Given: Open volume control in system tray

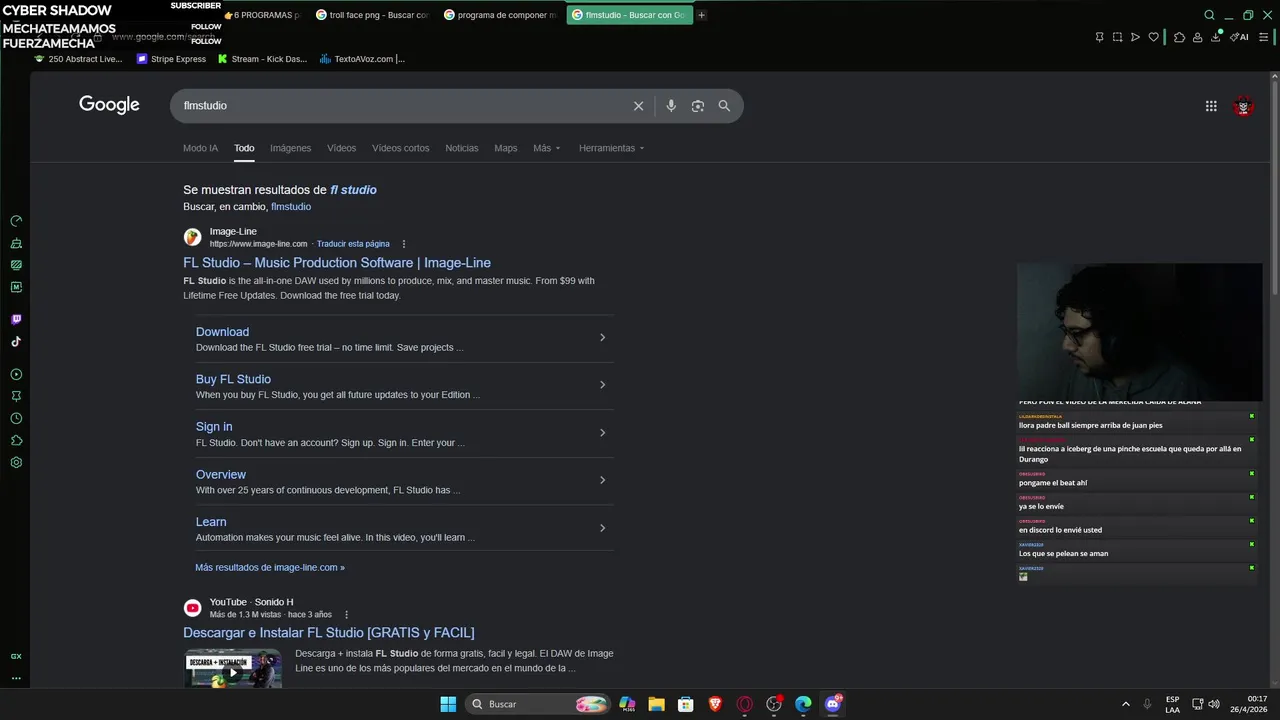Looking at the screenshot, I should coord(1213,704).
